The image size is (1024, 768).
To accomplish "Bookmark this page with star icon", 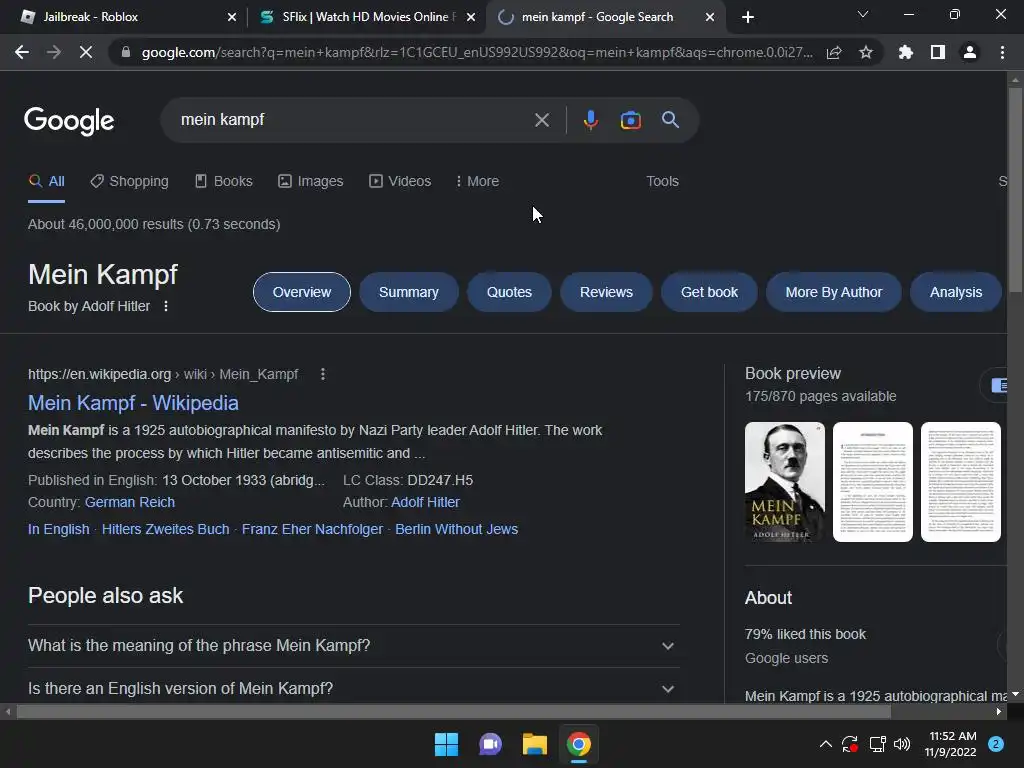I will (x=866, y=52).
